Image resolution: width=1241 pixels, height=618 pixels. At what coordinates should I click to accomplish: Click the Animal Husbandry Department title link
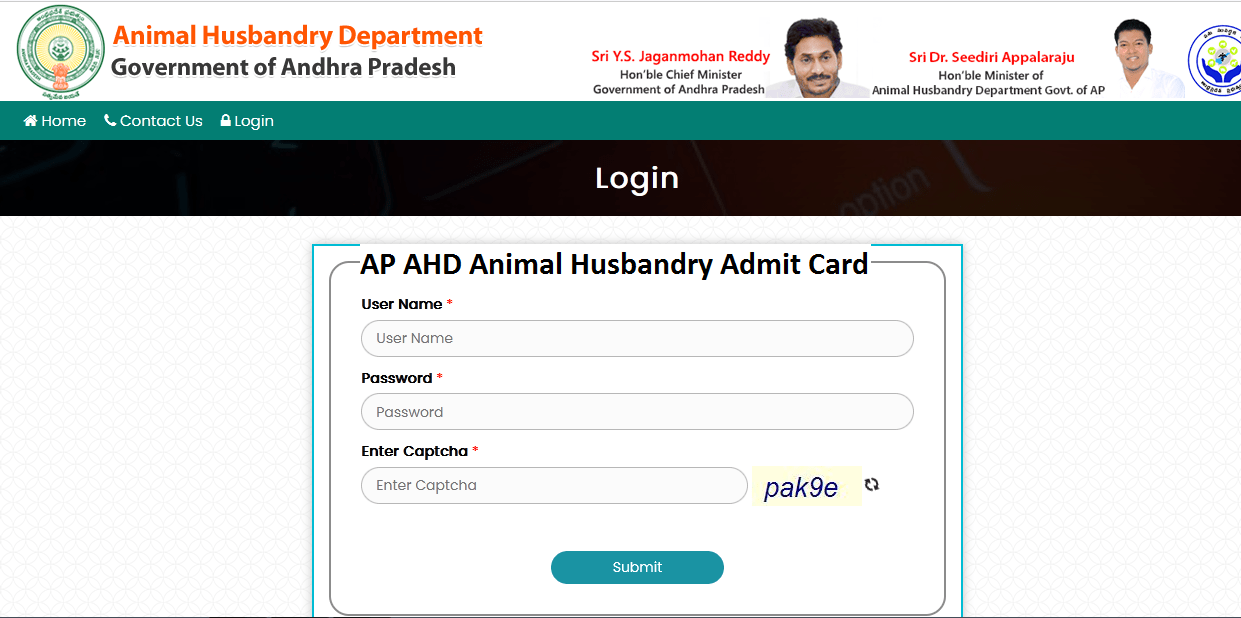click(297, 34)
